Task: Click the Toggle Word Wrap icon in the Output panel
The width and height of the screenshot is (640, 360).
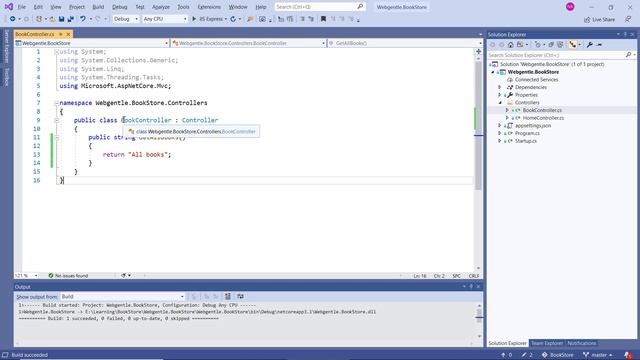Action: click(240, 296)
